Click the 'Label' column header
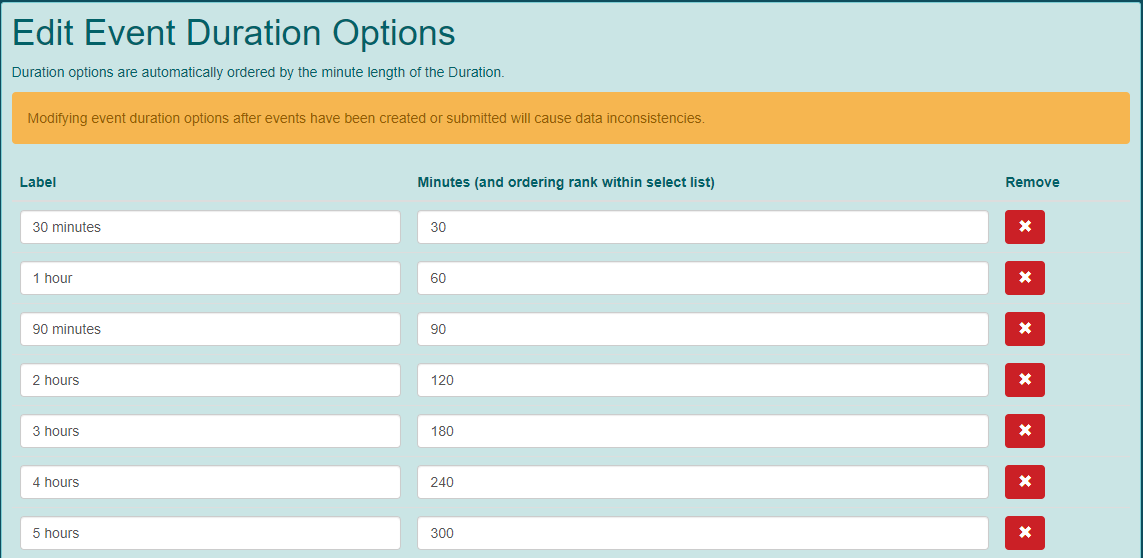1143x558 pixels. coord(38,182)
